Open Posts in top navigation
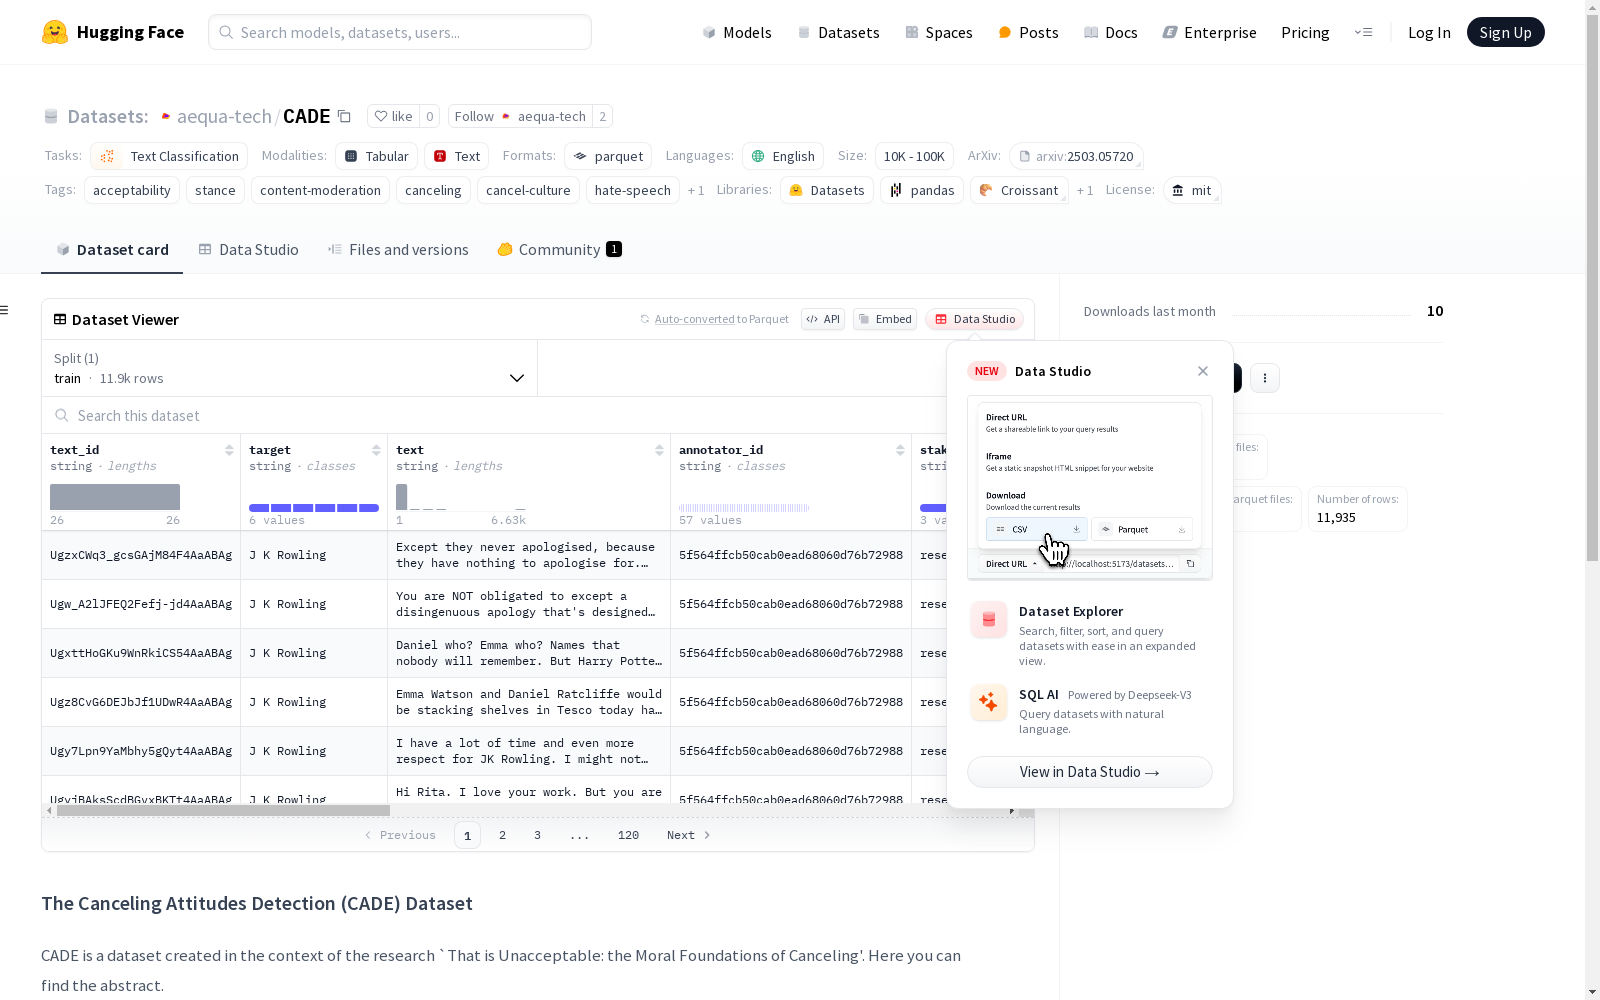The image size is (1600, 1000). [1028, 32]
